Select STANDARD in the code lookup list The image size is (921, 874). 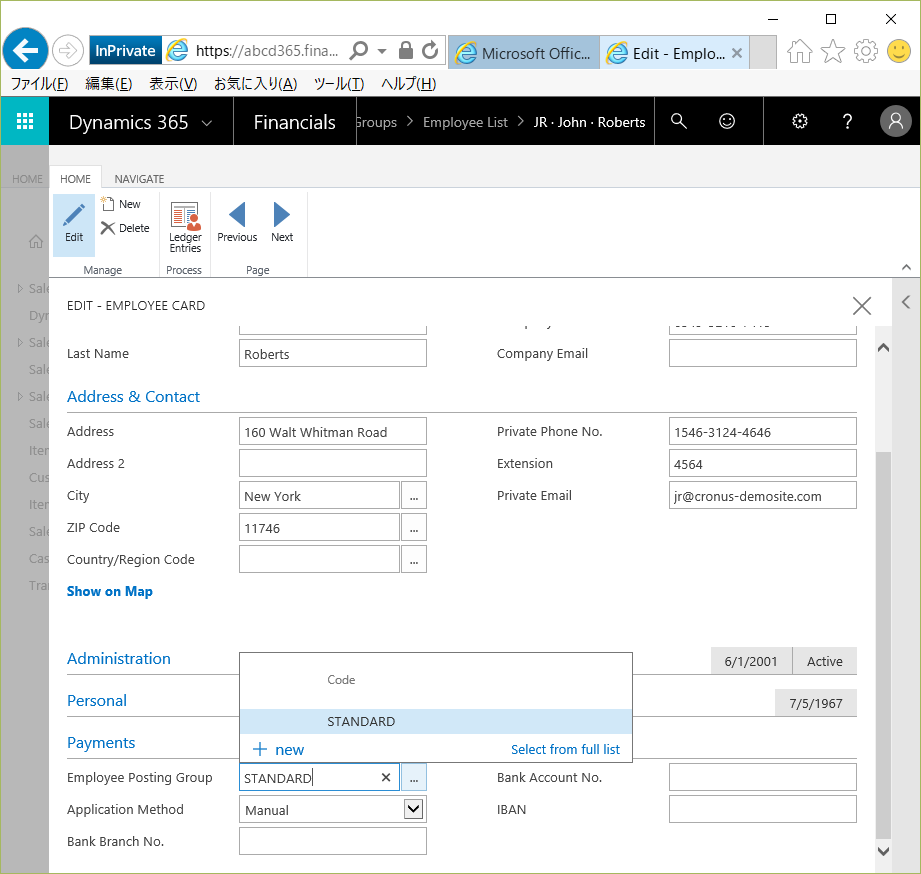pyautogui.click(x=436, y=721)
